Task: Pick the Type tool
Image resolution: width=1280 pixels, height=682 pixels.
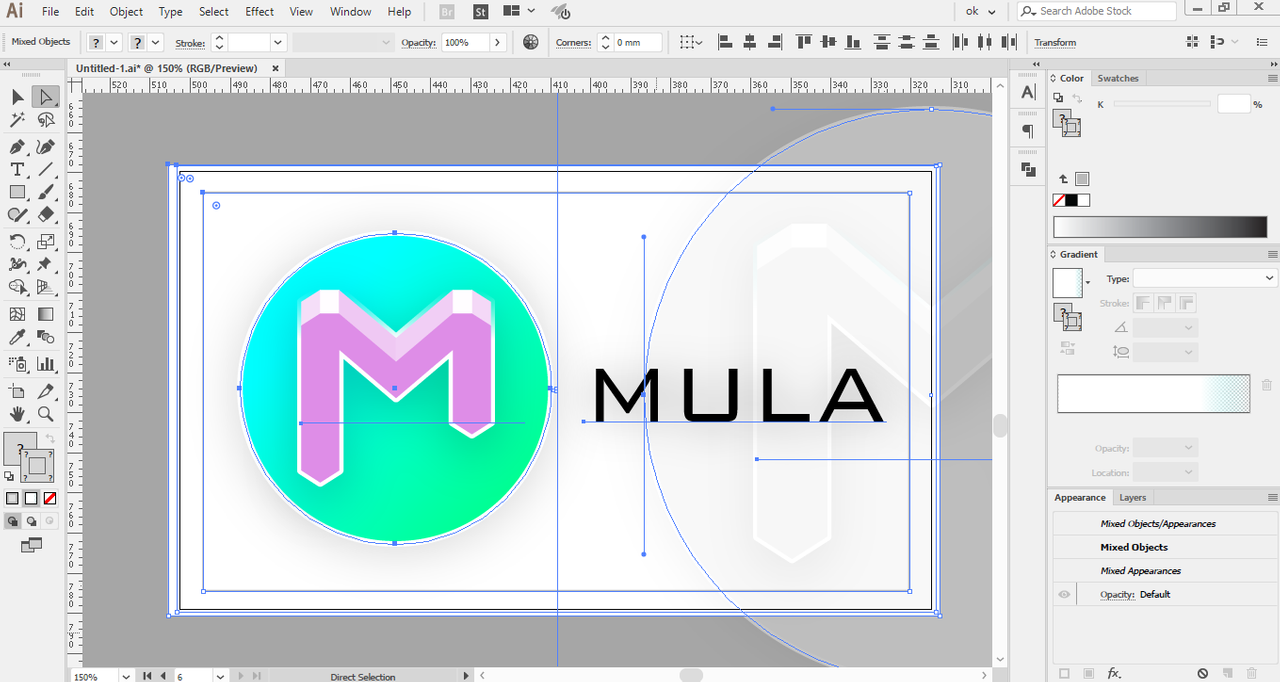Action: pos(17,170)
